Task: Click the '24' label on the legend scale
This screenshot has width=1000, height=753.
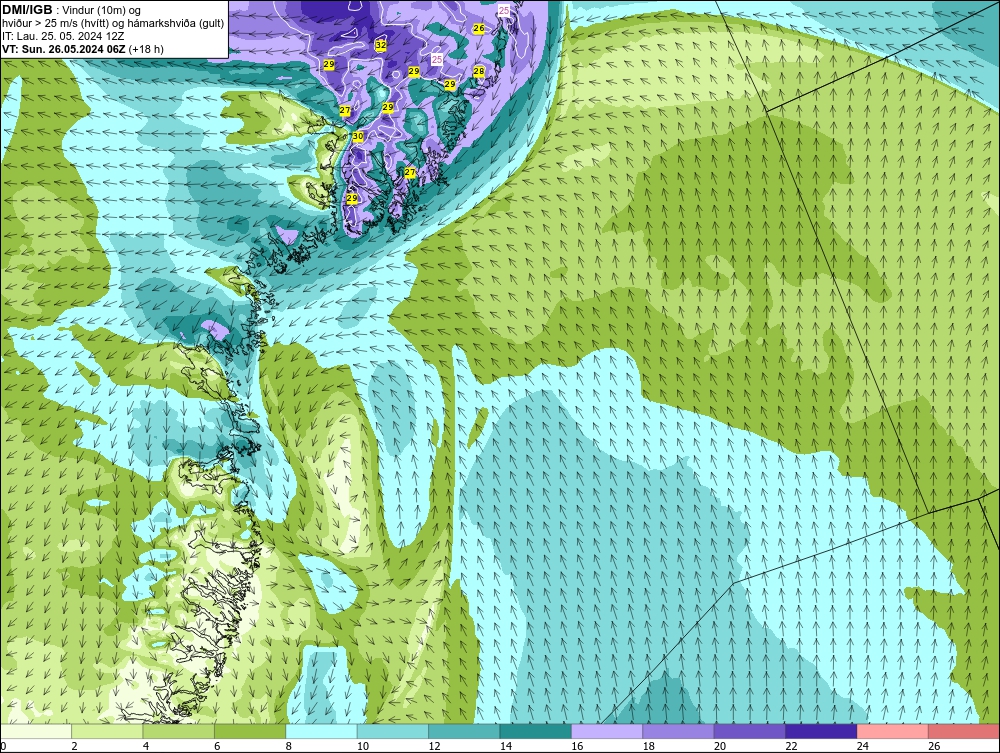Action: (x=862, y=746)
